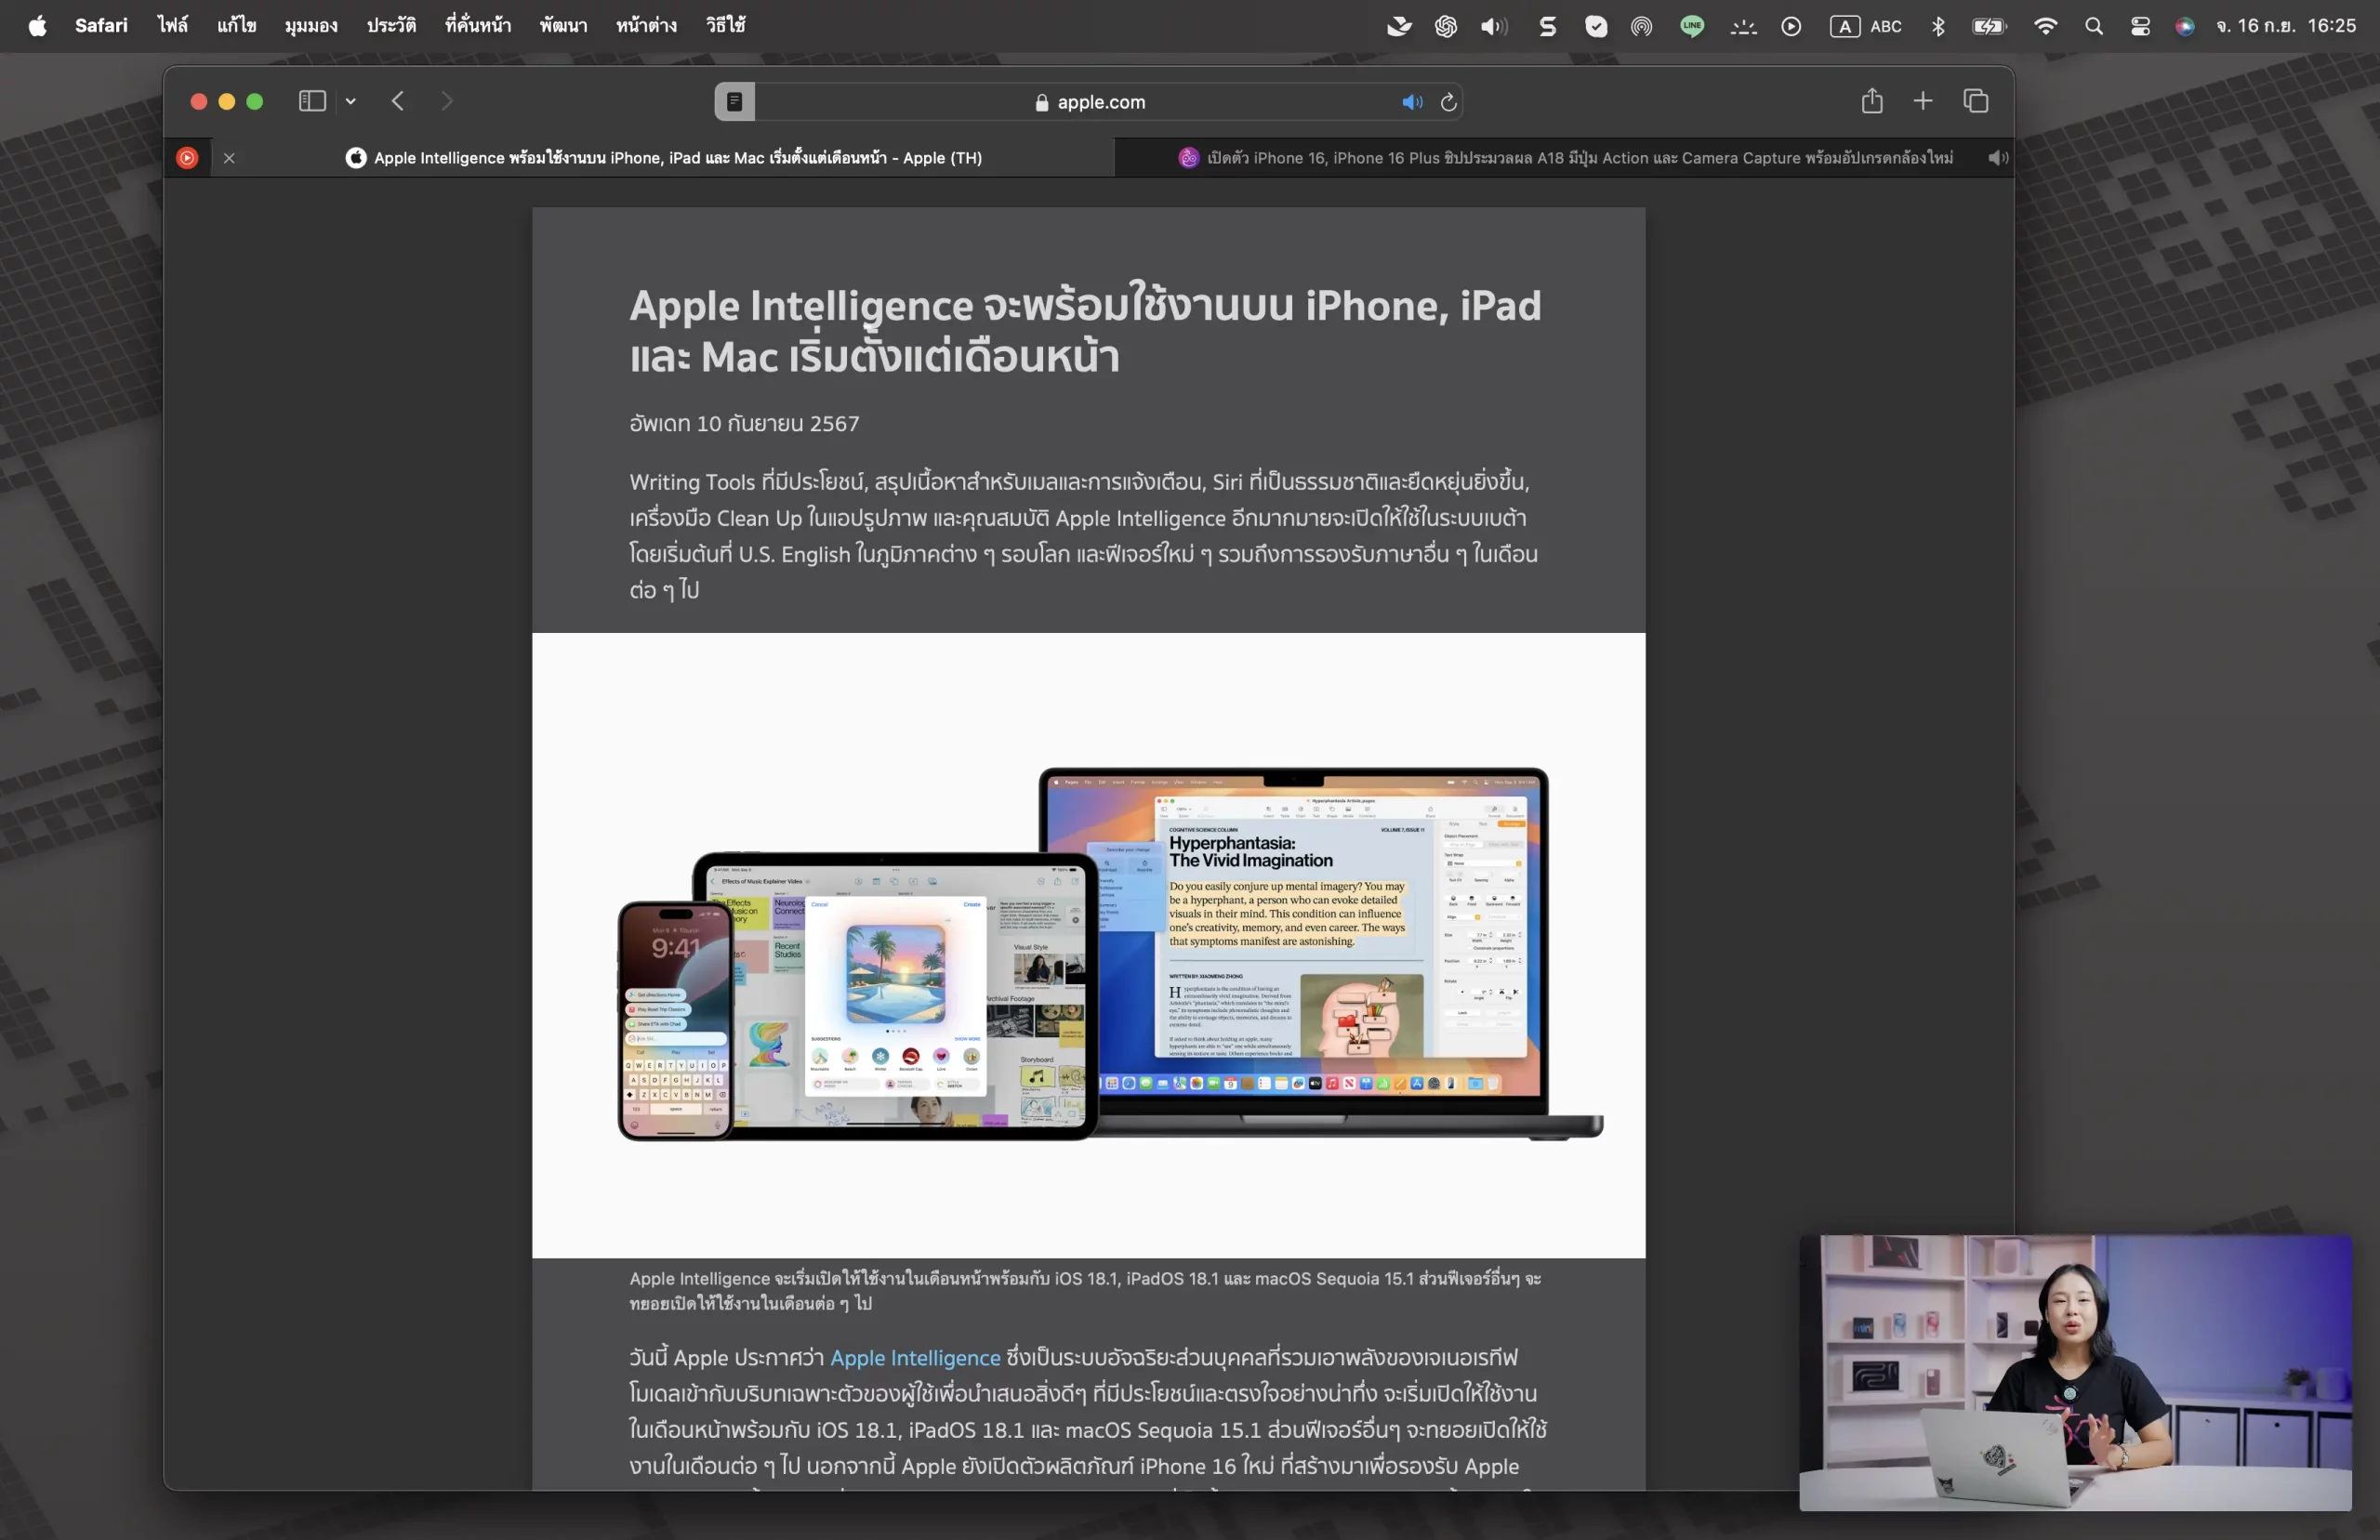Open the Share sheet icon
2380x1540 pixels.
pyautogui.click(x=1872, y=101)
